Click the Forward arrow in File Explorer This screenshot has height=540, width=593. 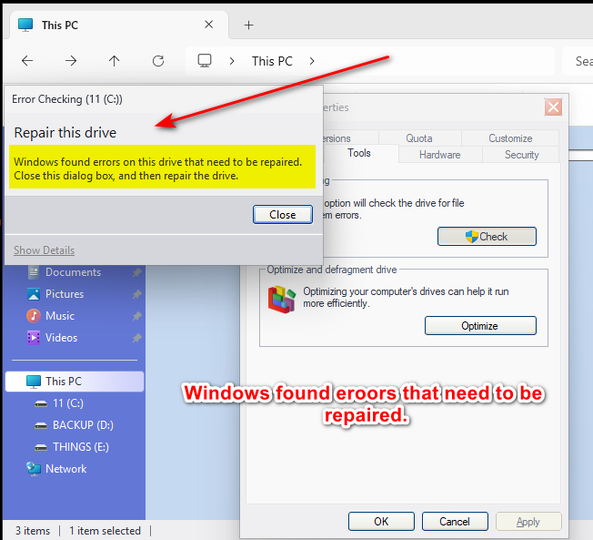coord(71,61)
